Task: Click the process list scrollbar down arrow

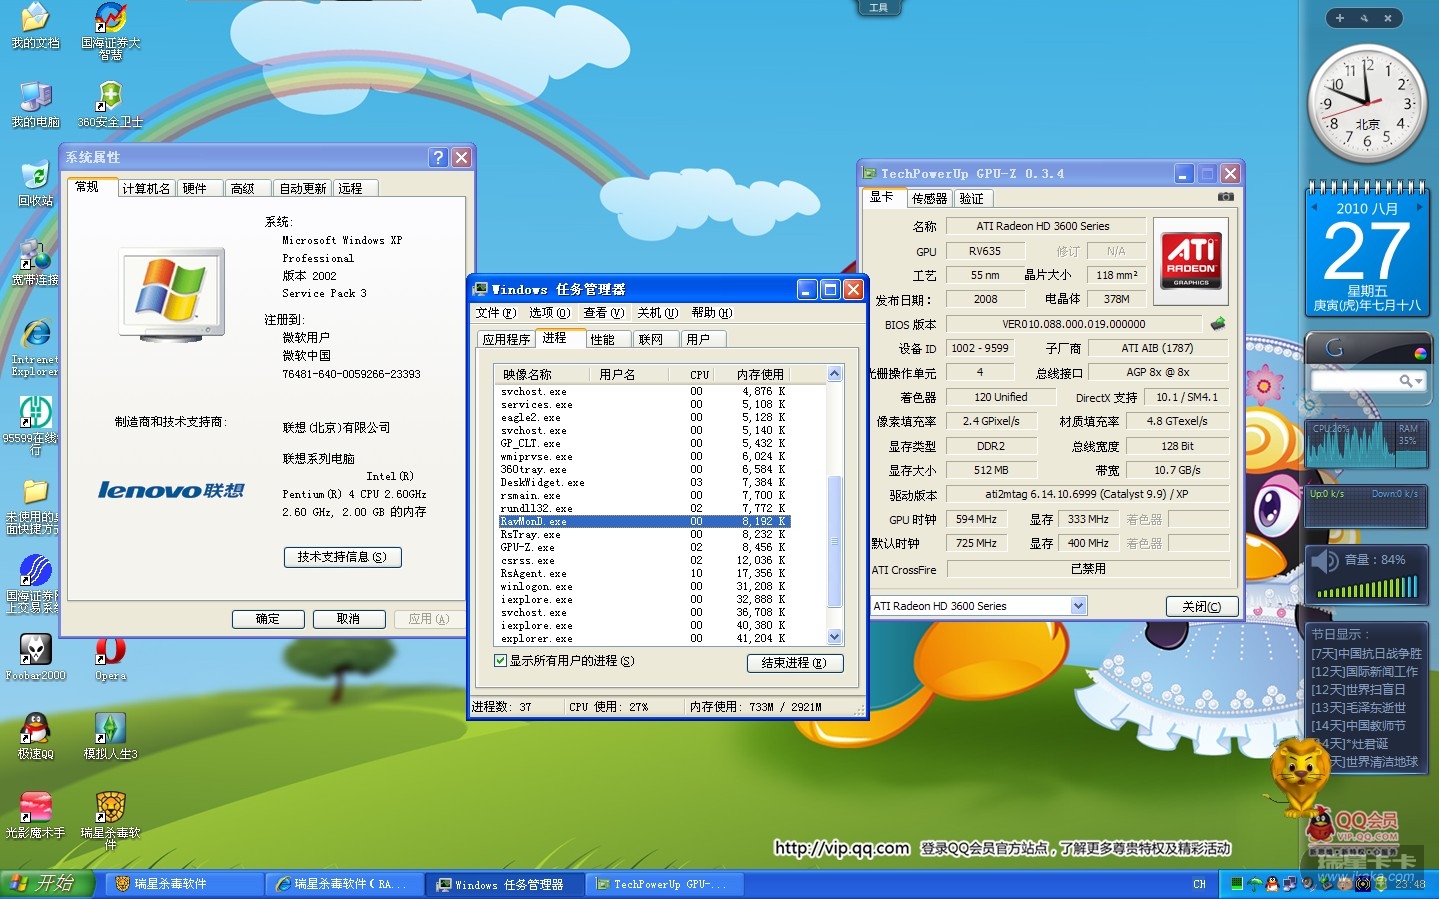Action: pyautogui.click(x=835, y=637)
